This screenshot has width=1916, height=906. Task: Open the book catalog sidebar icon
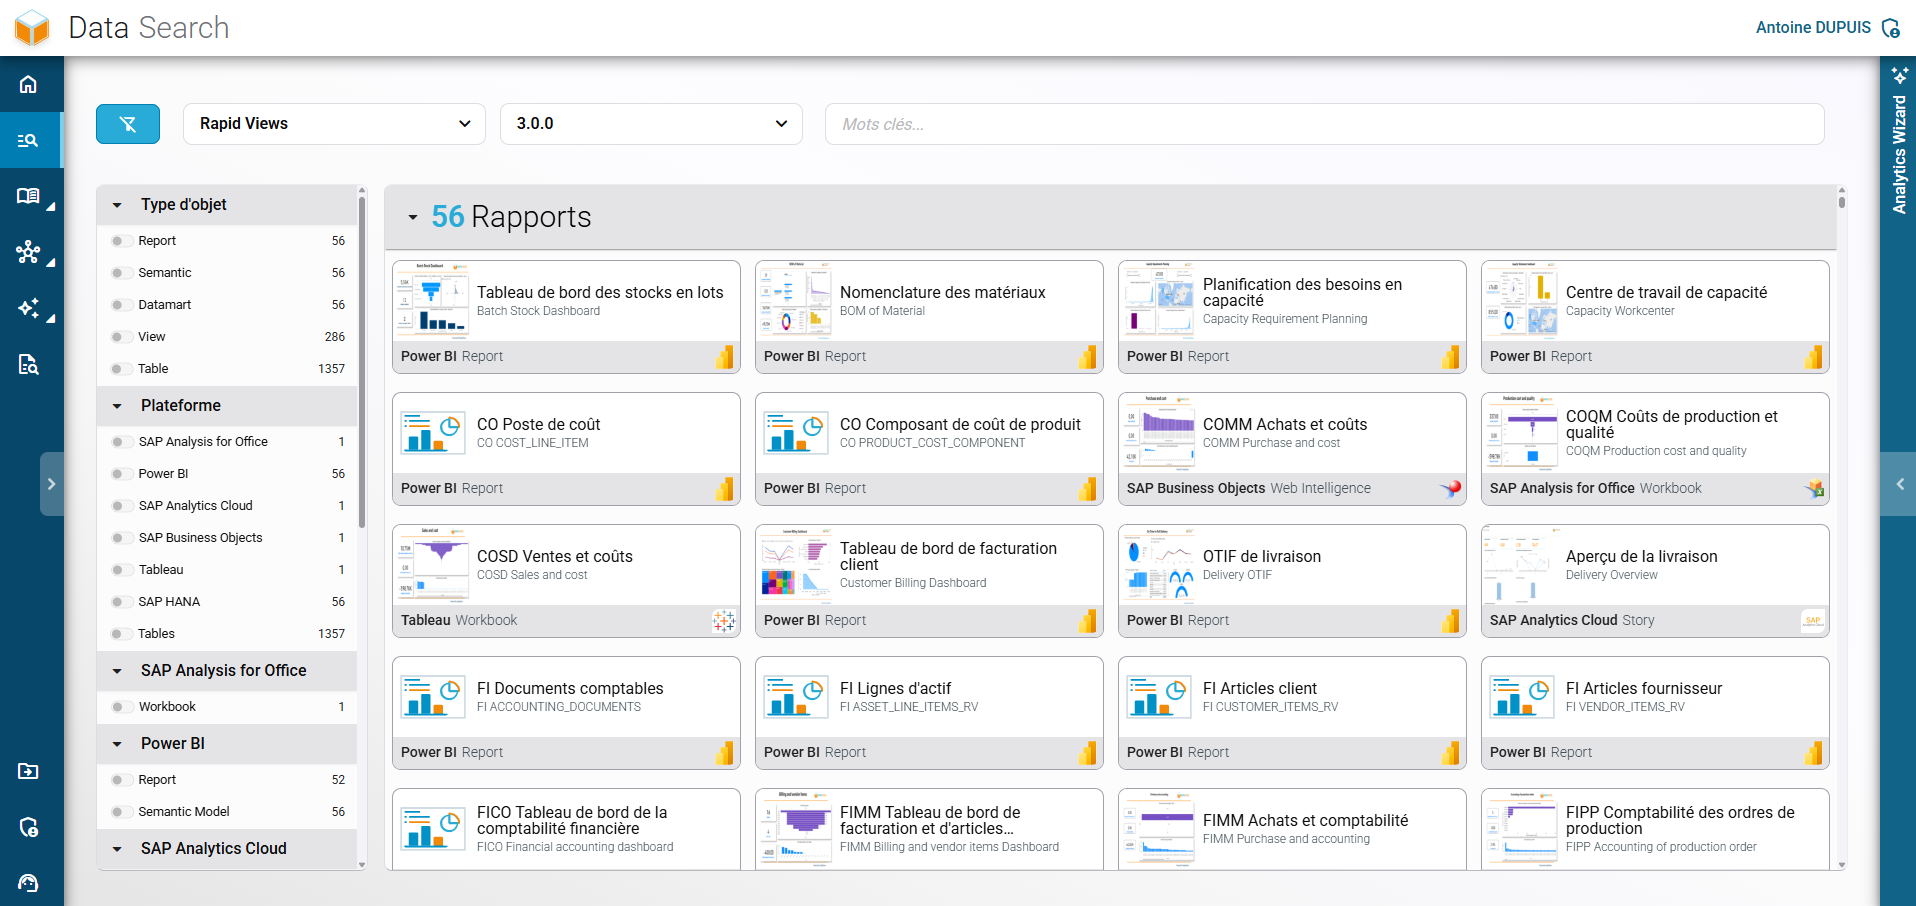point(28,196)
